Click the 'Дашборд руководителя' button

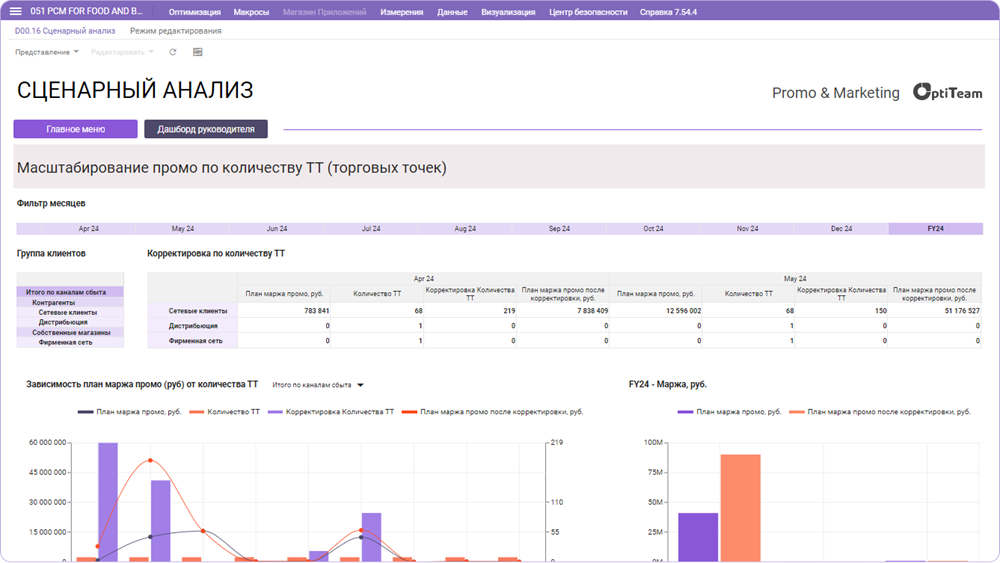(x=206, y=129)
